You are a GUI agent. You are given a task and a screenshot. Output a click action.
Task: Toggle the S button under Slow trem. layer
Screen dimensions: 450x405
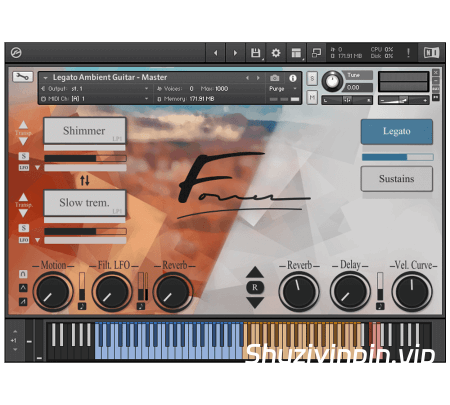point(23,228)
